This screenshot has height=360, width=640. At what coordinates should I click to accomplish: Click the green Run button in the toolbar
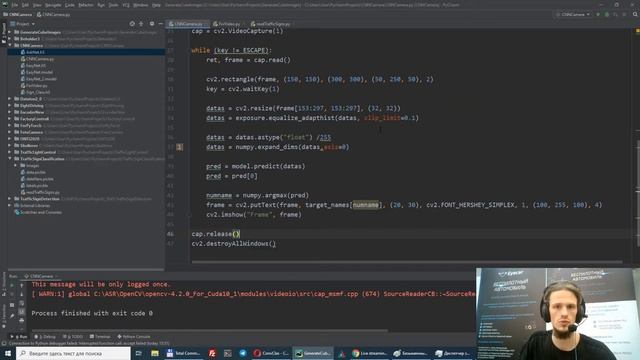point(598,14)
